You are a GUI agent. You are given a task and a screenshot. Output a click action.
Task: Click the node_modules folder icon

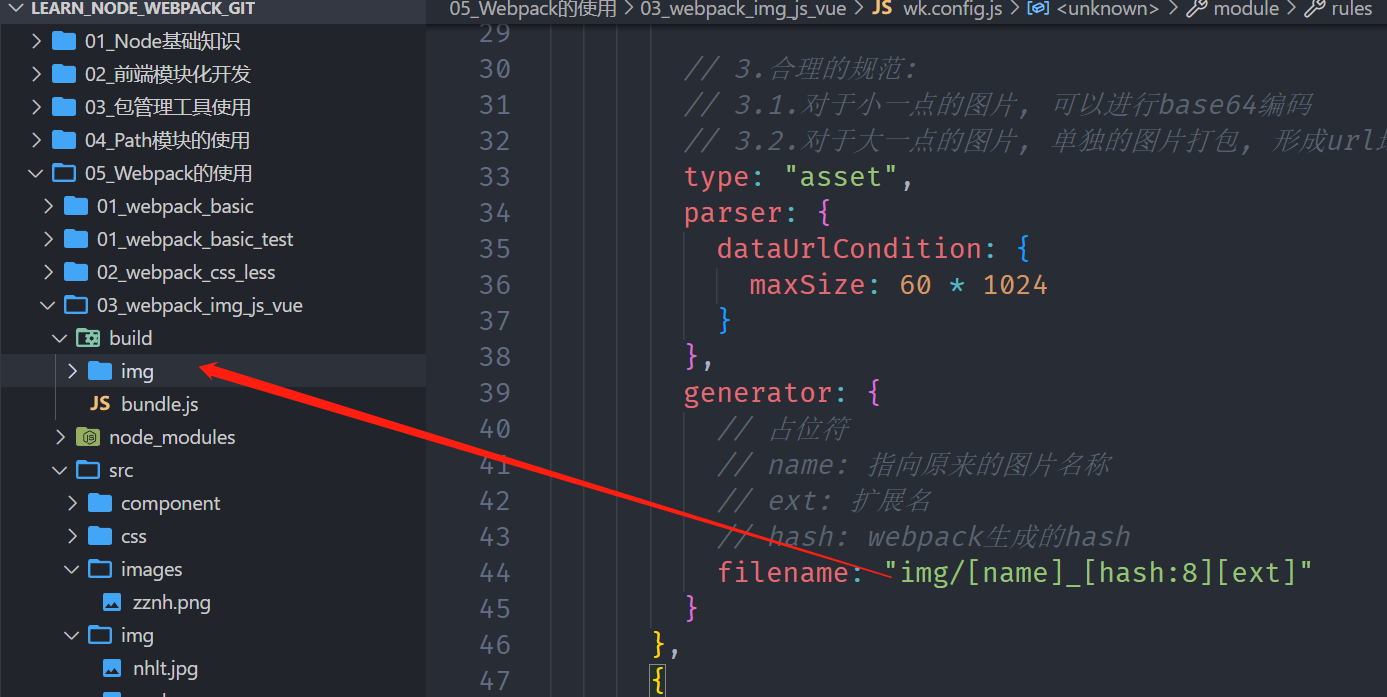[88, 437]
